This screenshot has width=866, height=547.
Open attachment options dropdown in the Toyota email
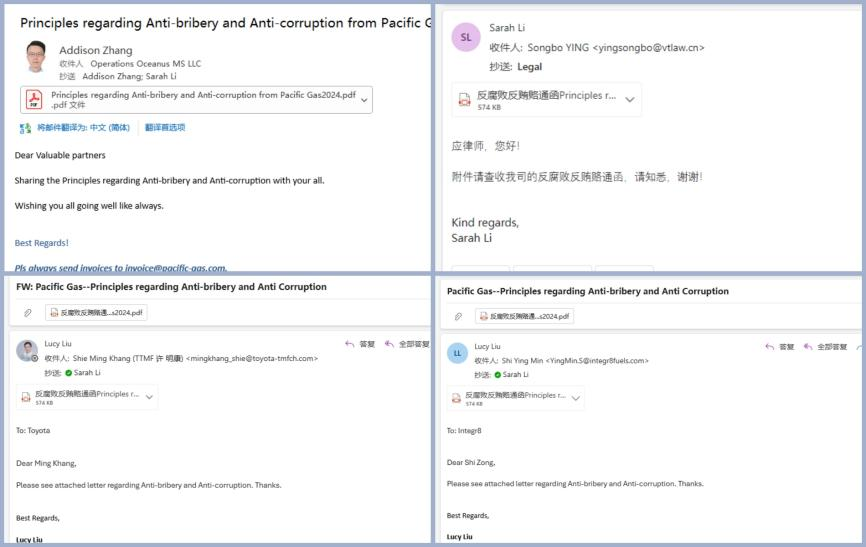[149, 396]
